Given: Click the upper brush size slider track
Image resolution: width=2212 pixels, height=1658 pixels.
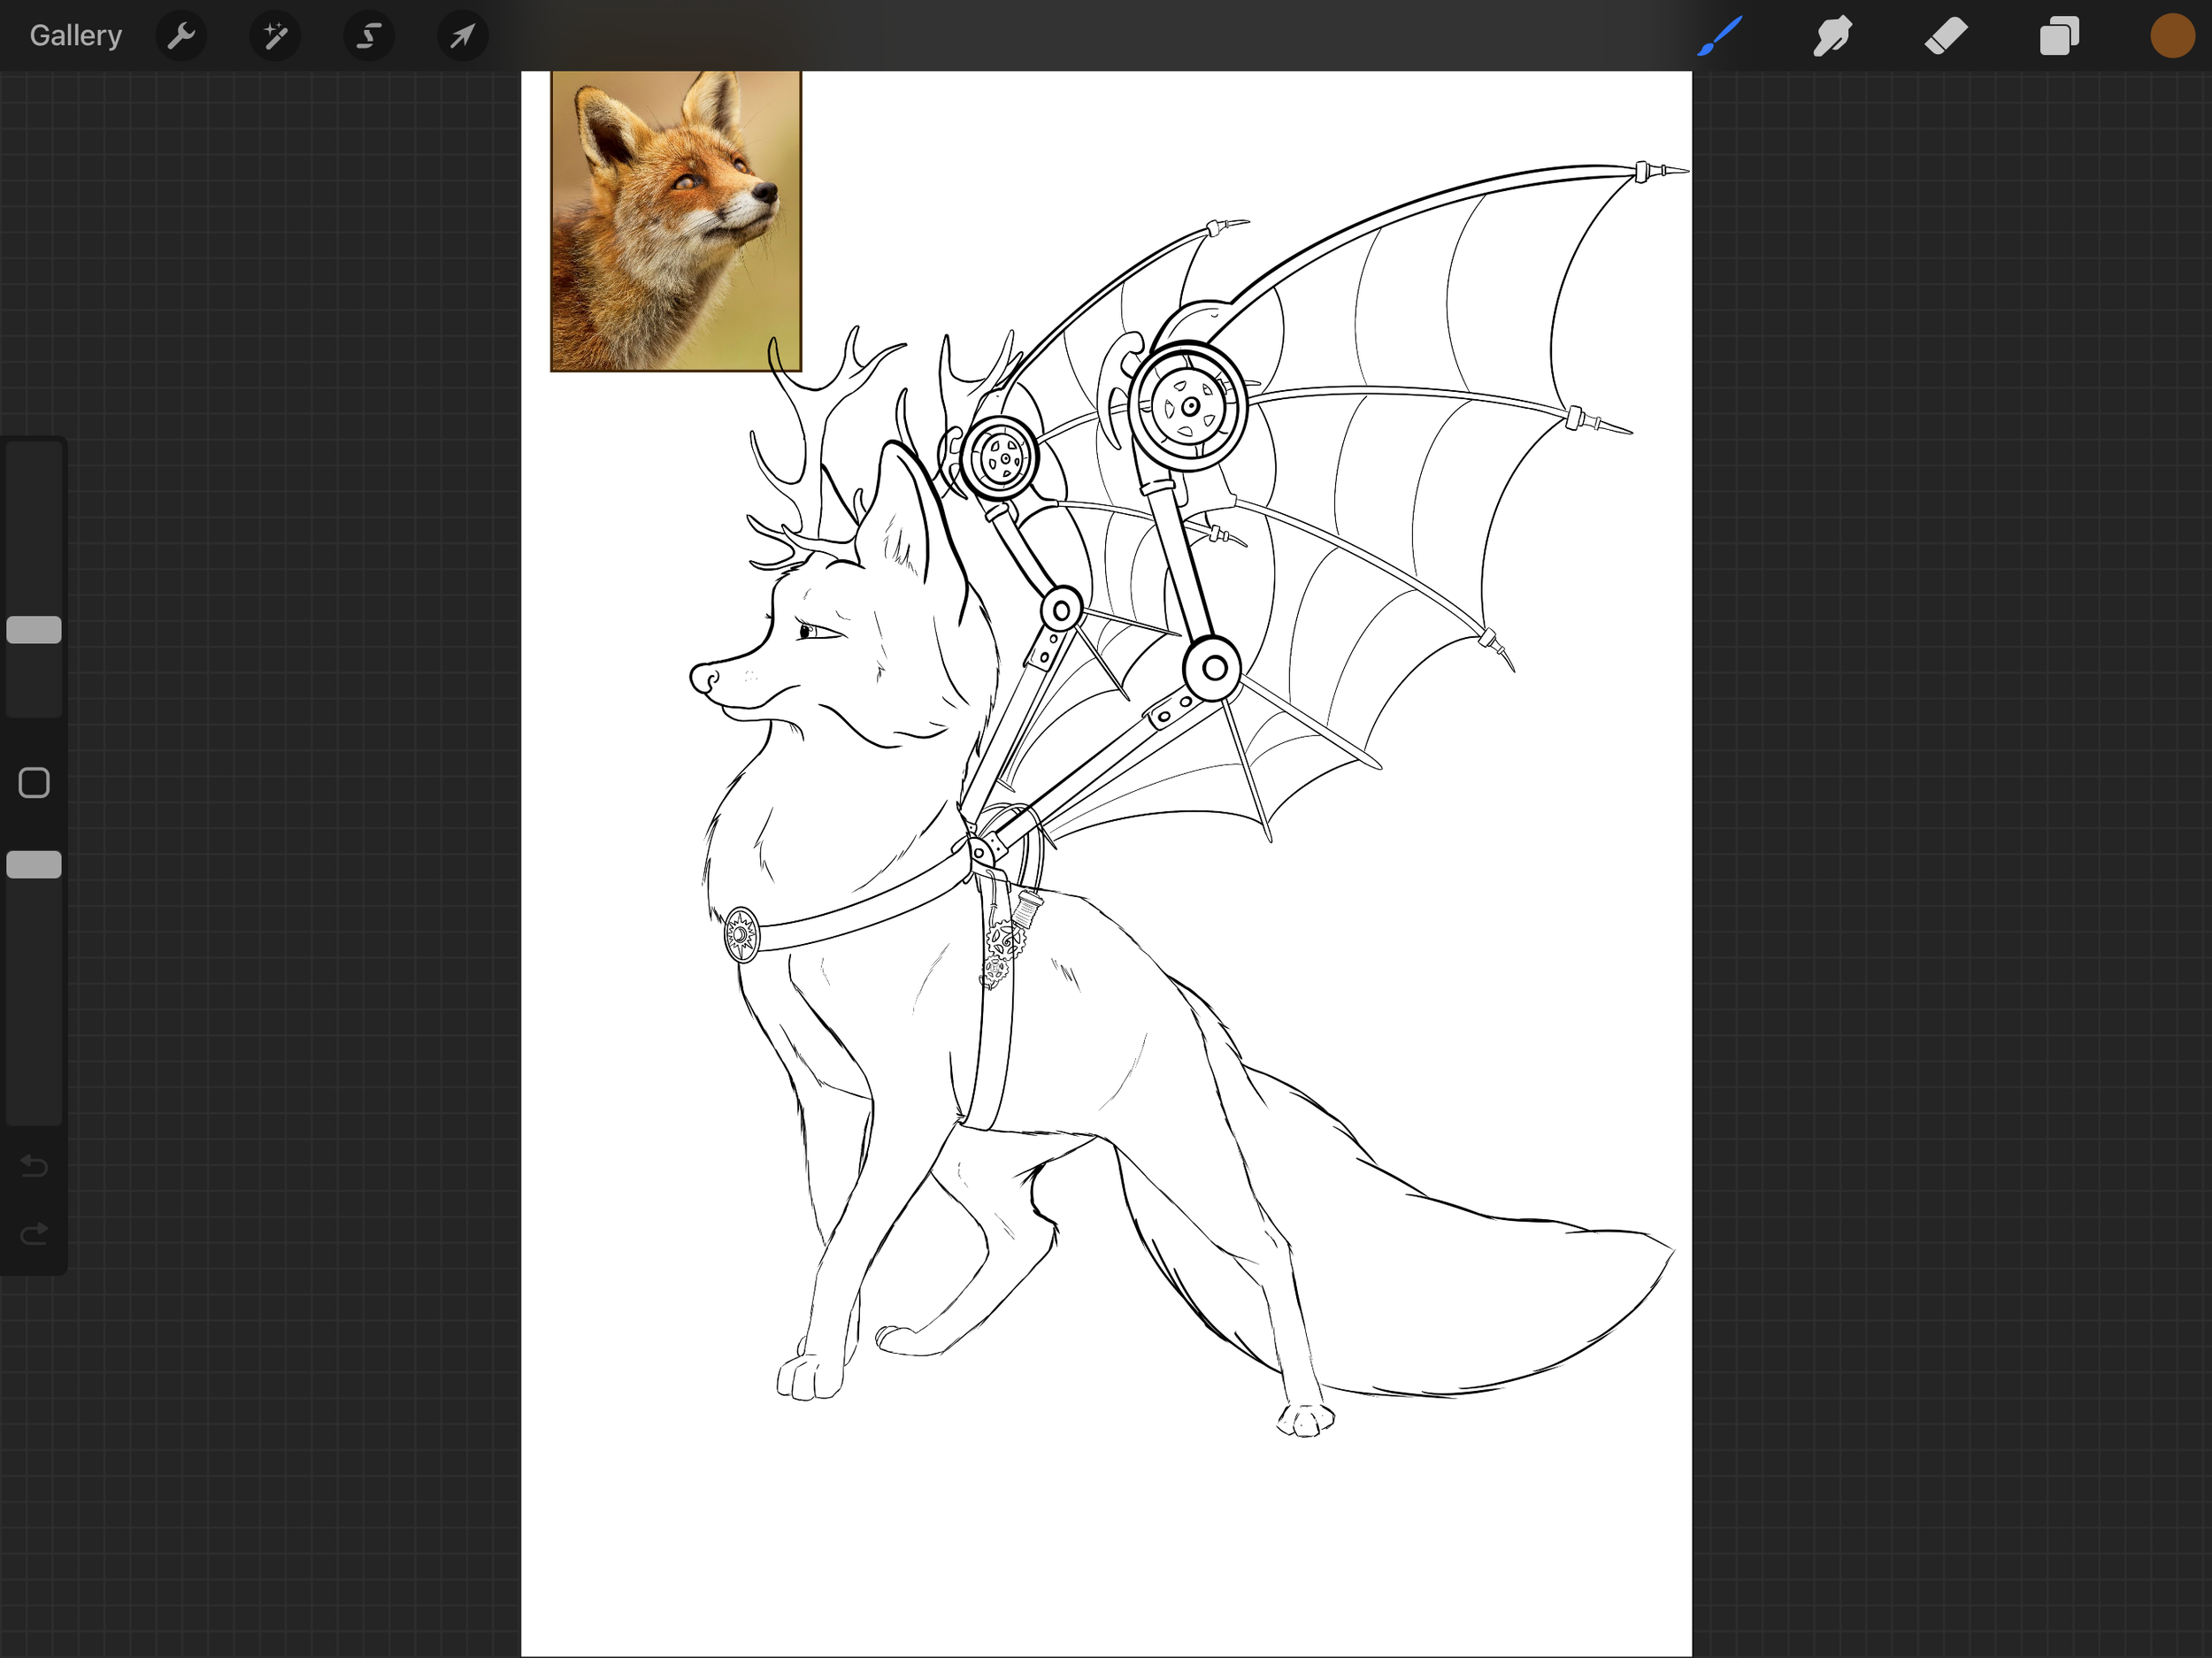Looking at the screenshot, I should tap(34, 520).
